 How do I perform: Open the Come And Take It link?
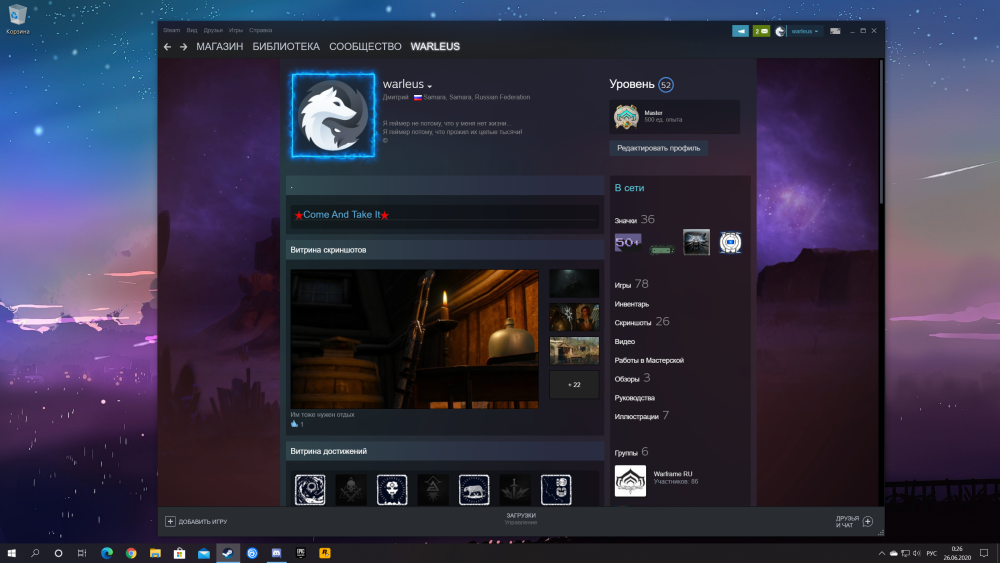tap(342, 215)
